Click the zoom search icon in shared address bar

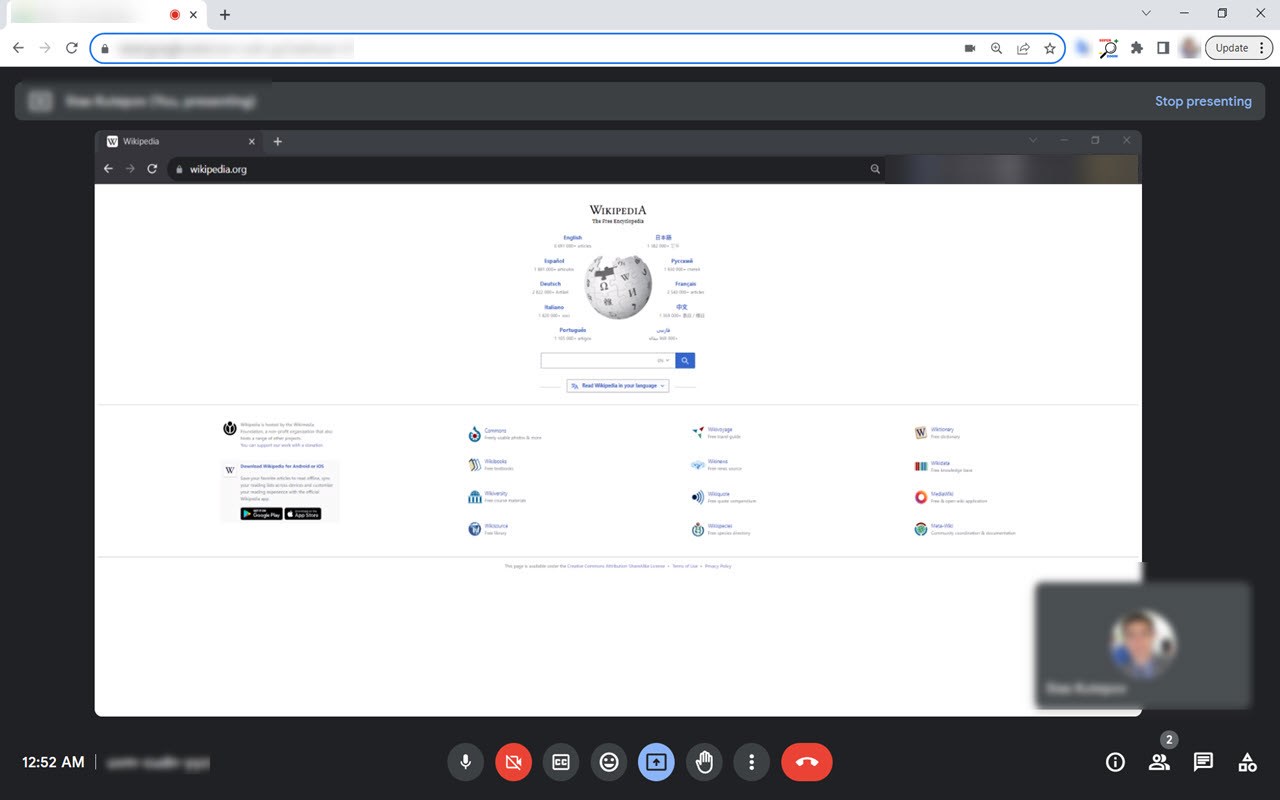875,169
